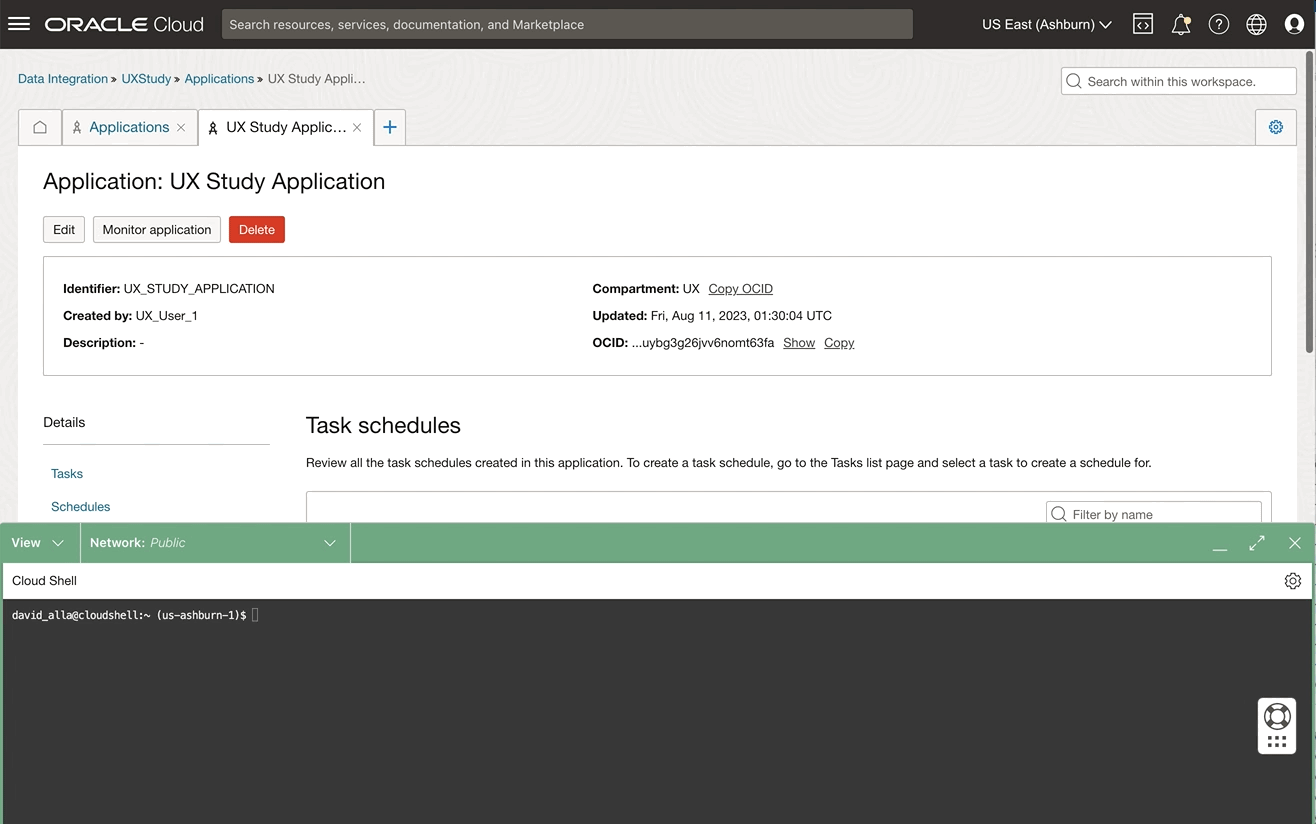Open the Cloud Shell developer tools icon
Screen dimensions: 1316x824
[1143, 24]
